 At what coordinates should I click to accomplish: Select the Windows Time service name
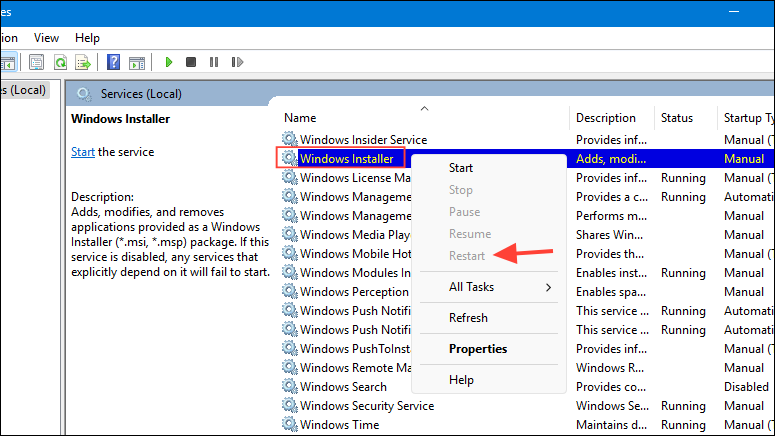(339, 425)
